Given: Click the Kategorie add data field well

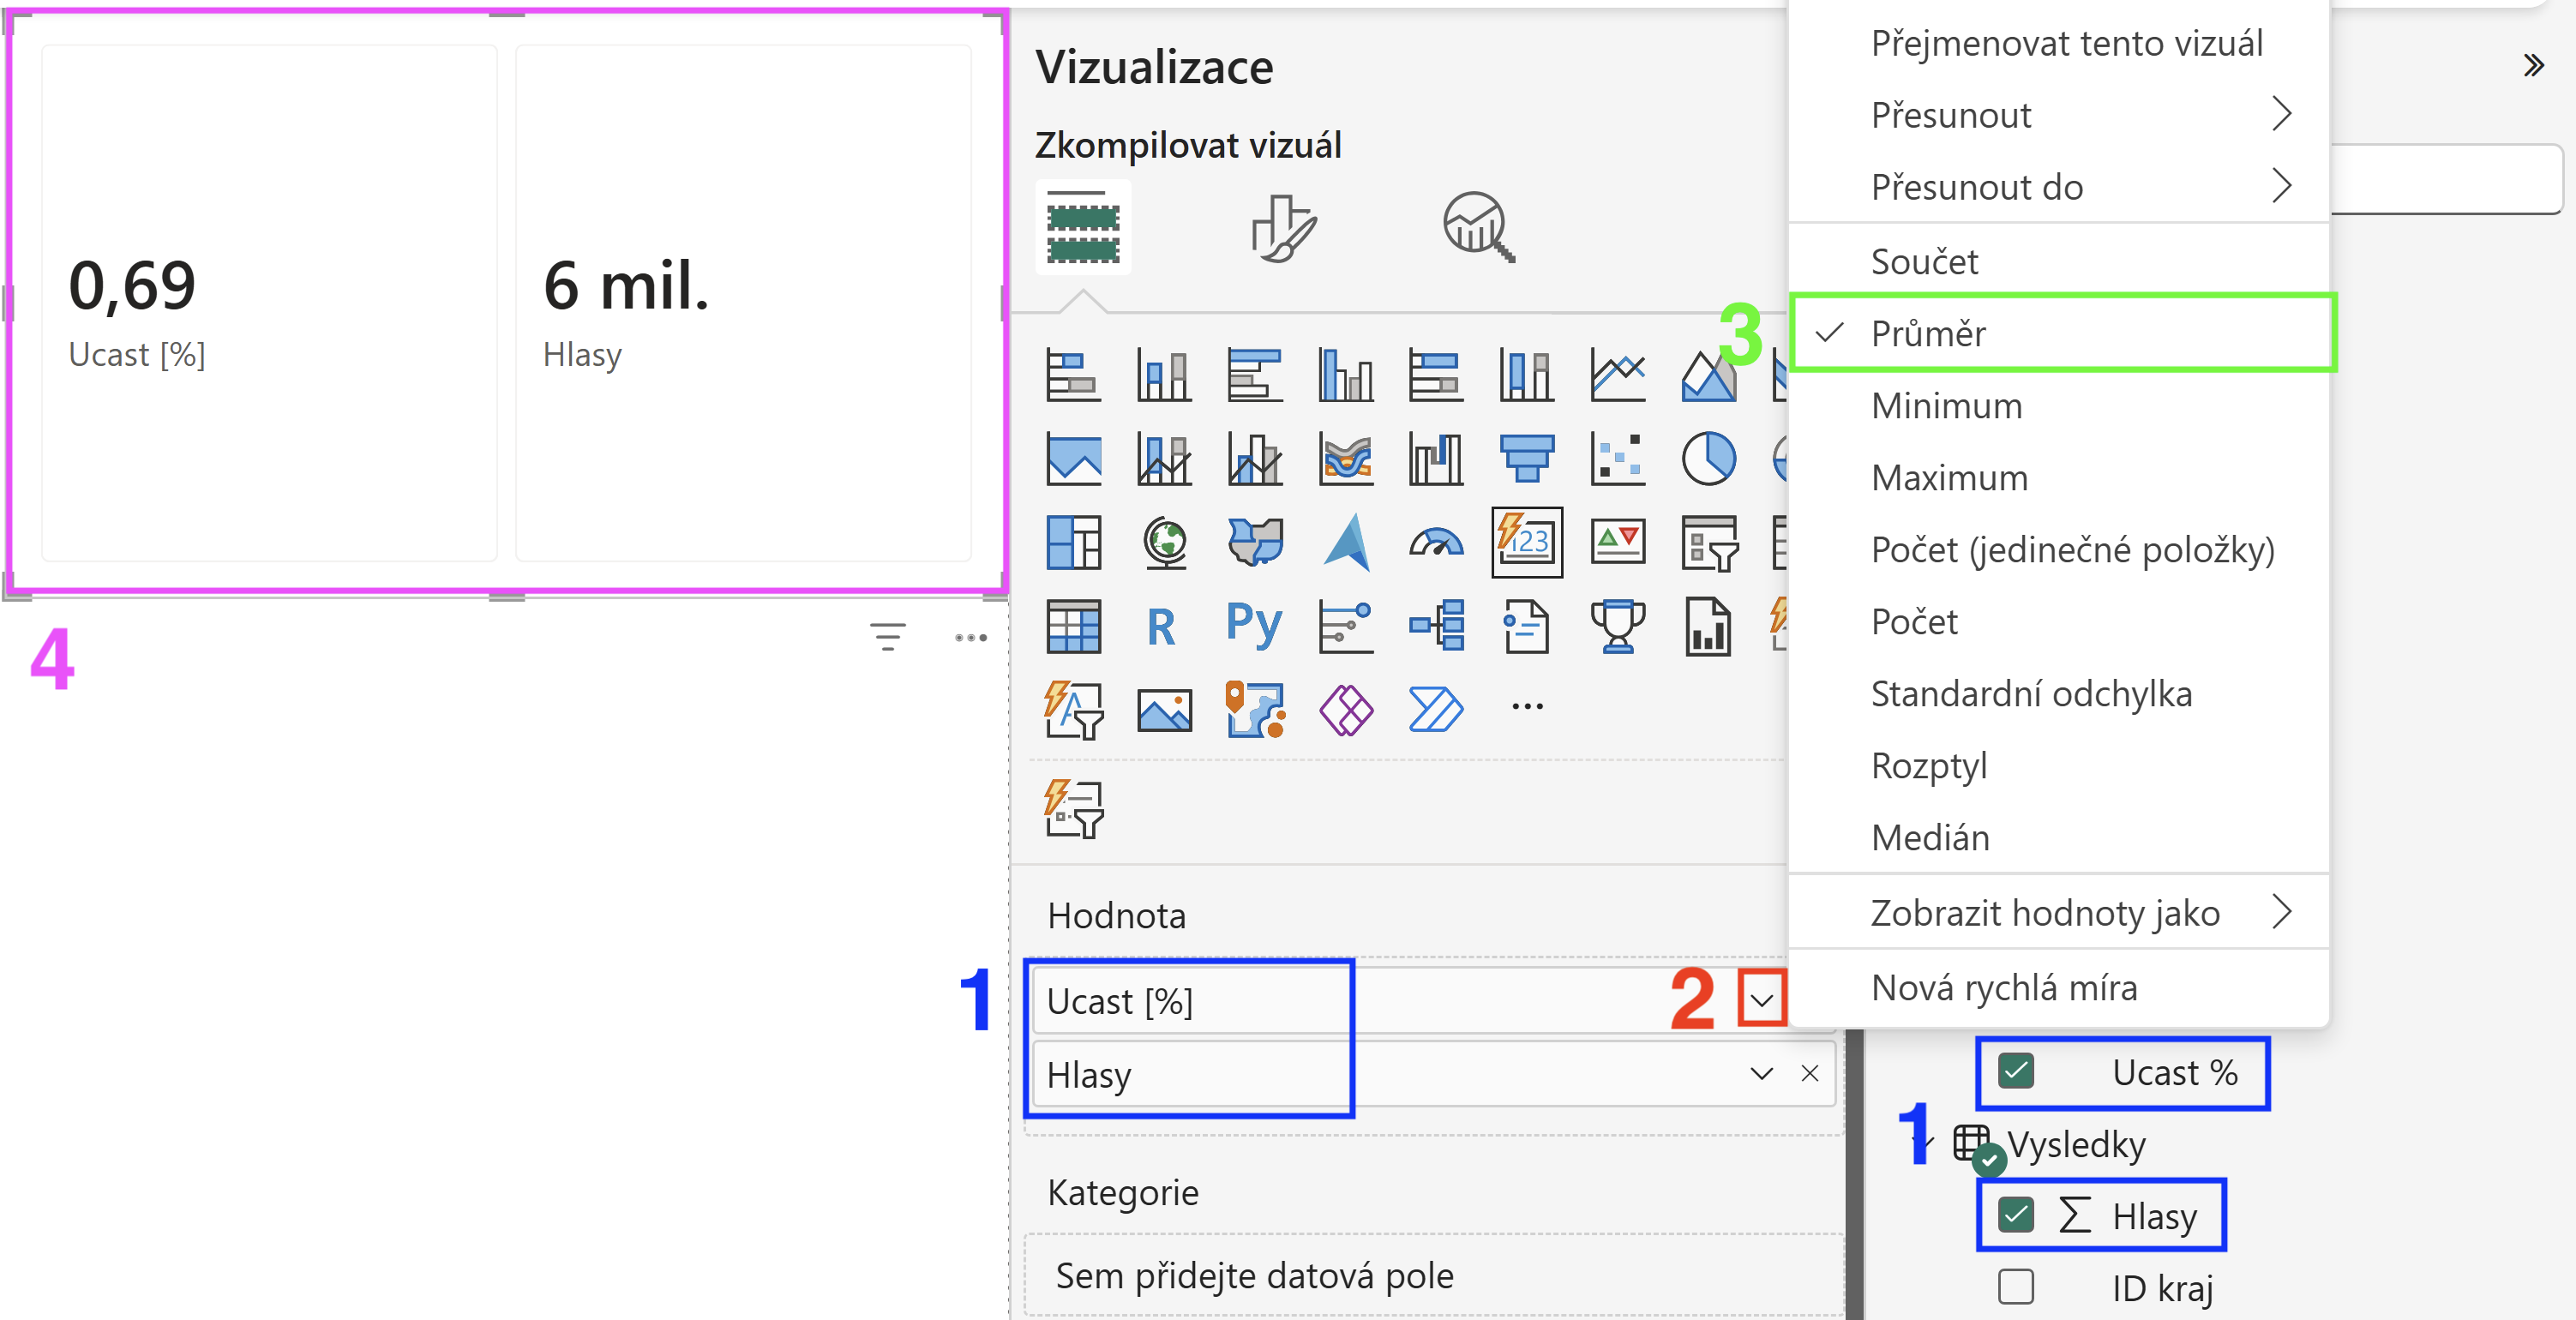Looking at the screenshot, I should (1434, 1276).
